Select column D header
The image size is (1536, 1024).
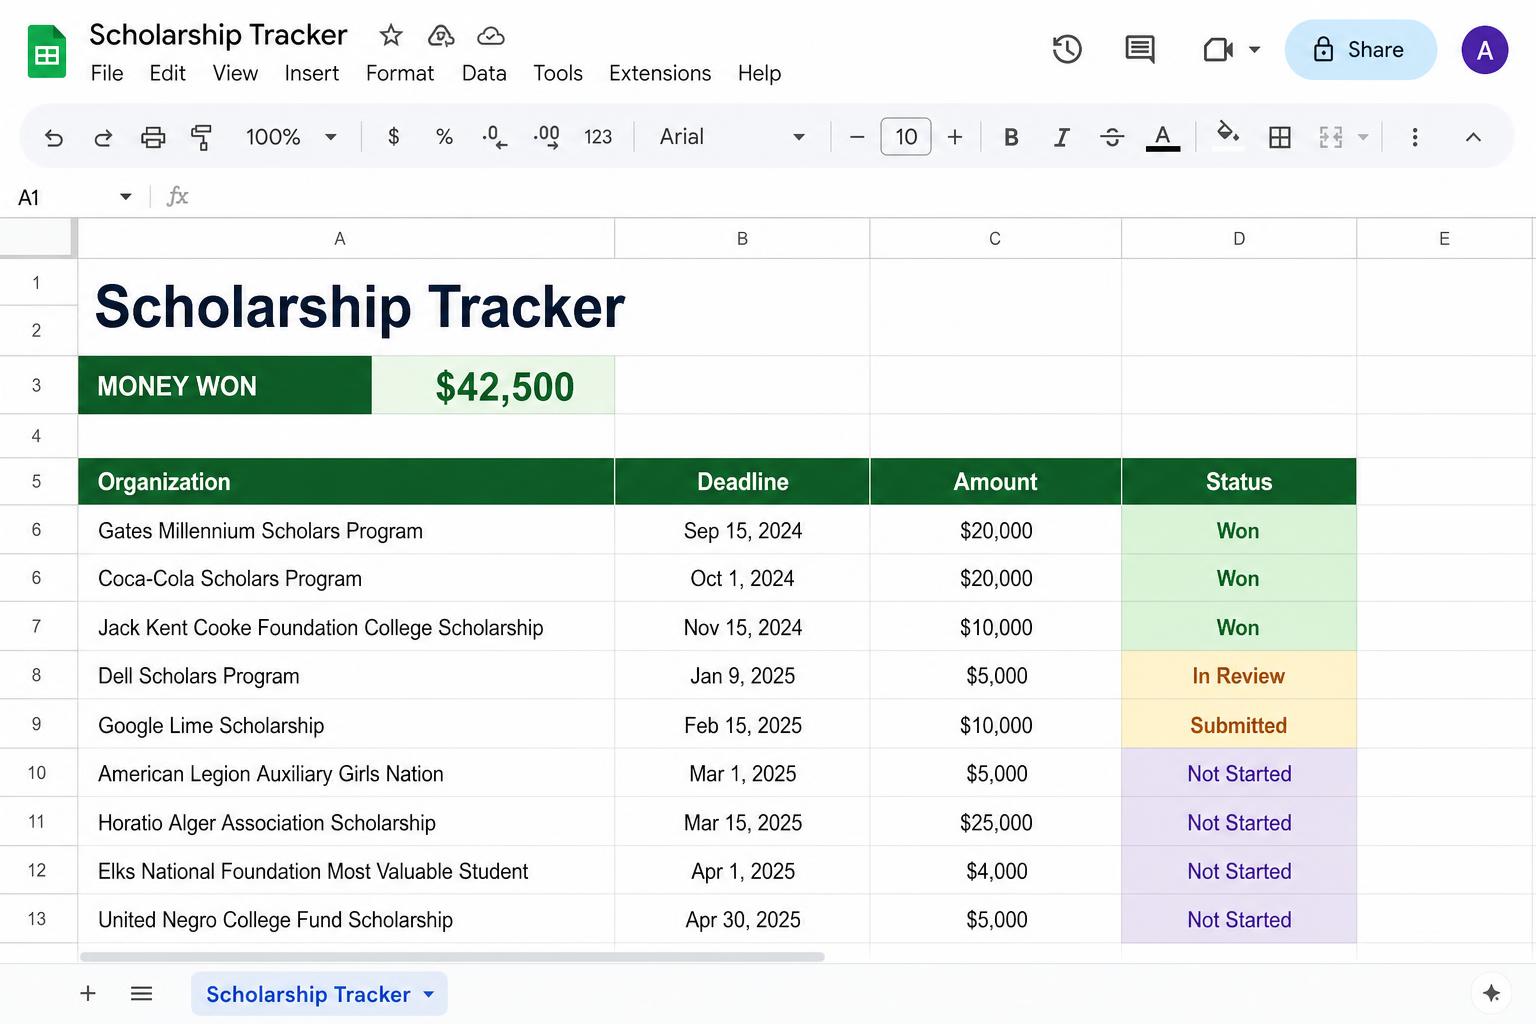click(1239, 239)
